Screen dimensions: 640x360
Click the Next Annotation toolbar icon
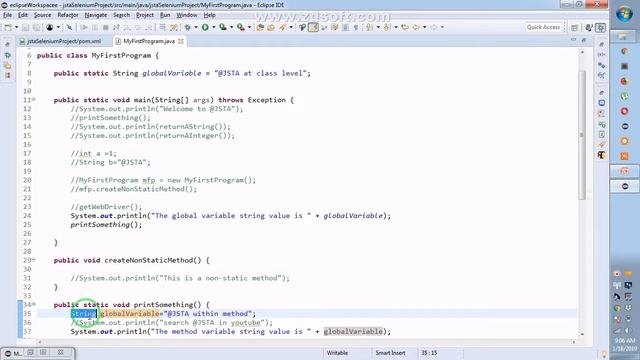370,27
